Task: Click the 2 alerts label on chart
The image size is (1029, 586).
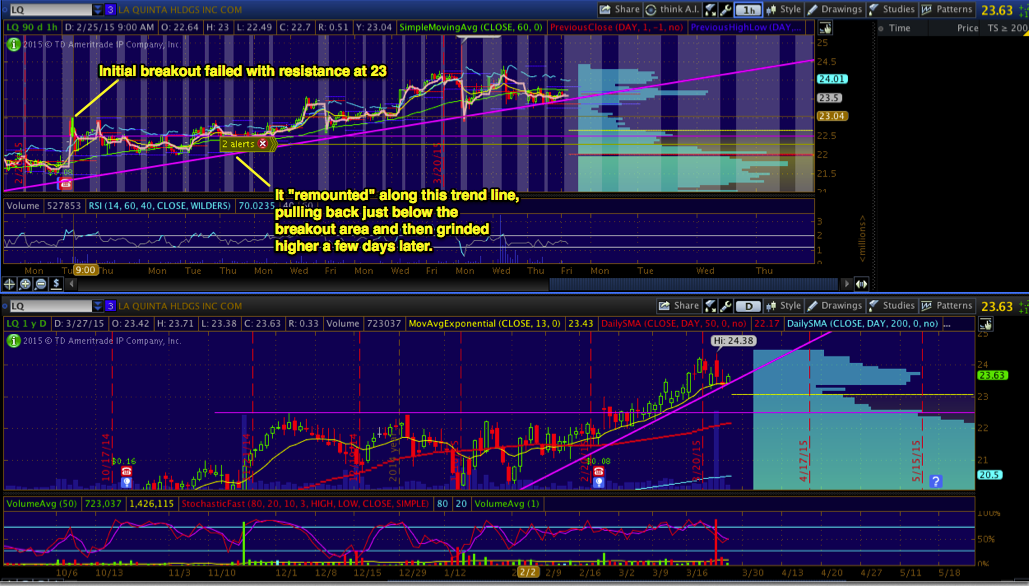Action: point(239,144)
